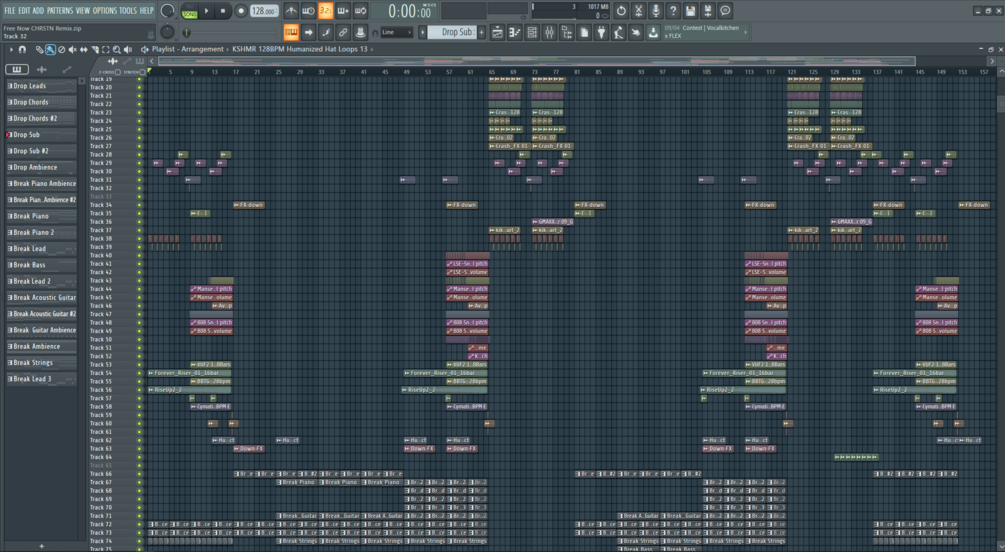Viewport: 1005px width, 552px height.
Task: Toggle Pat/Song mode switch
Action: [189, 11]
